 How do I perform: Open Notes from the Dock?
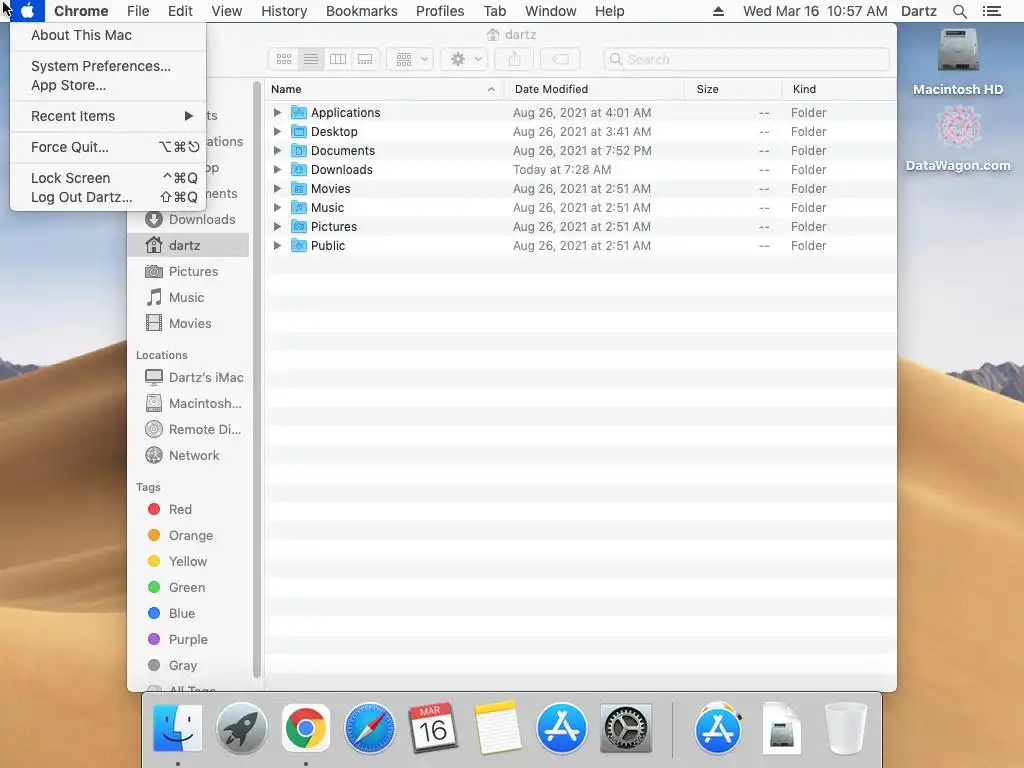498,728
